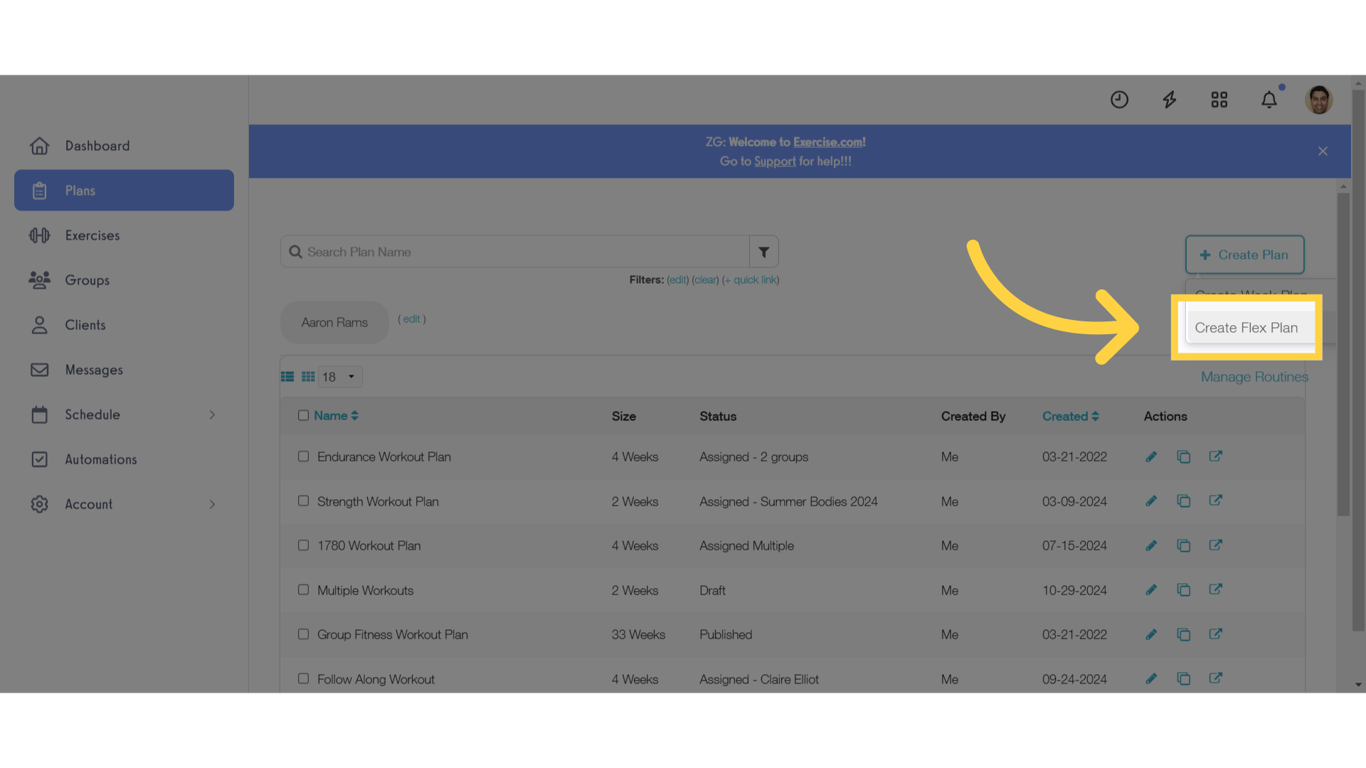Toggle the select-all plans checkbox
1366x768 pixels.
[303, 416]
